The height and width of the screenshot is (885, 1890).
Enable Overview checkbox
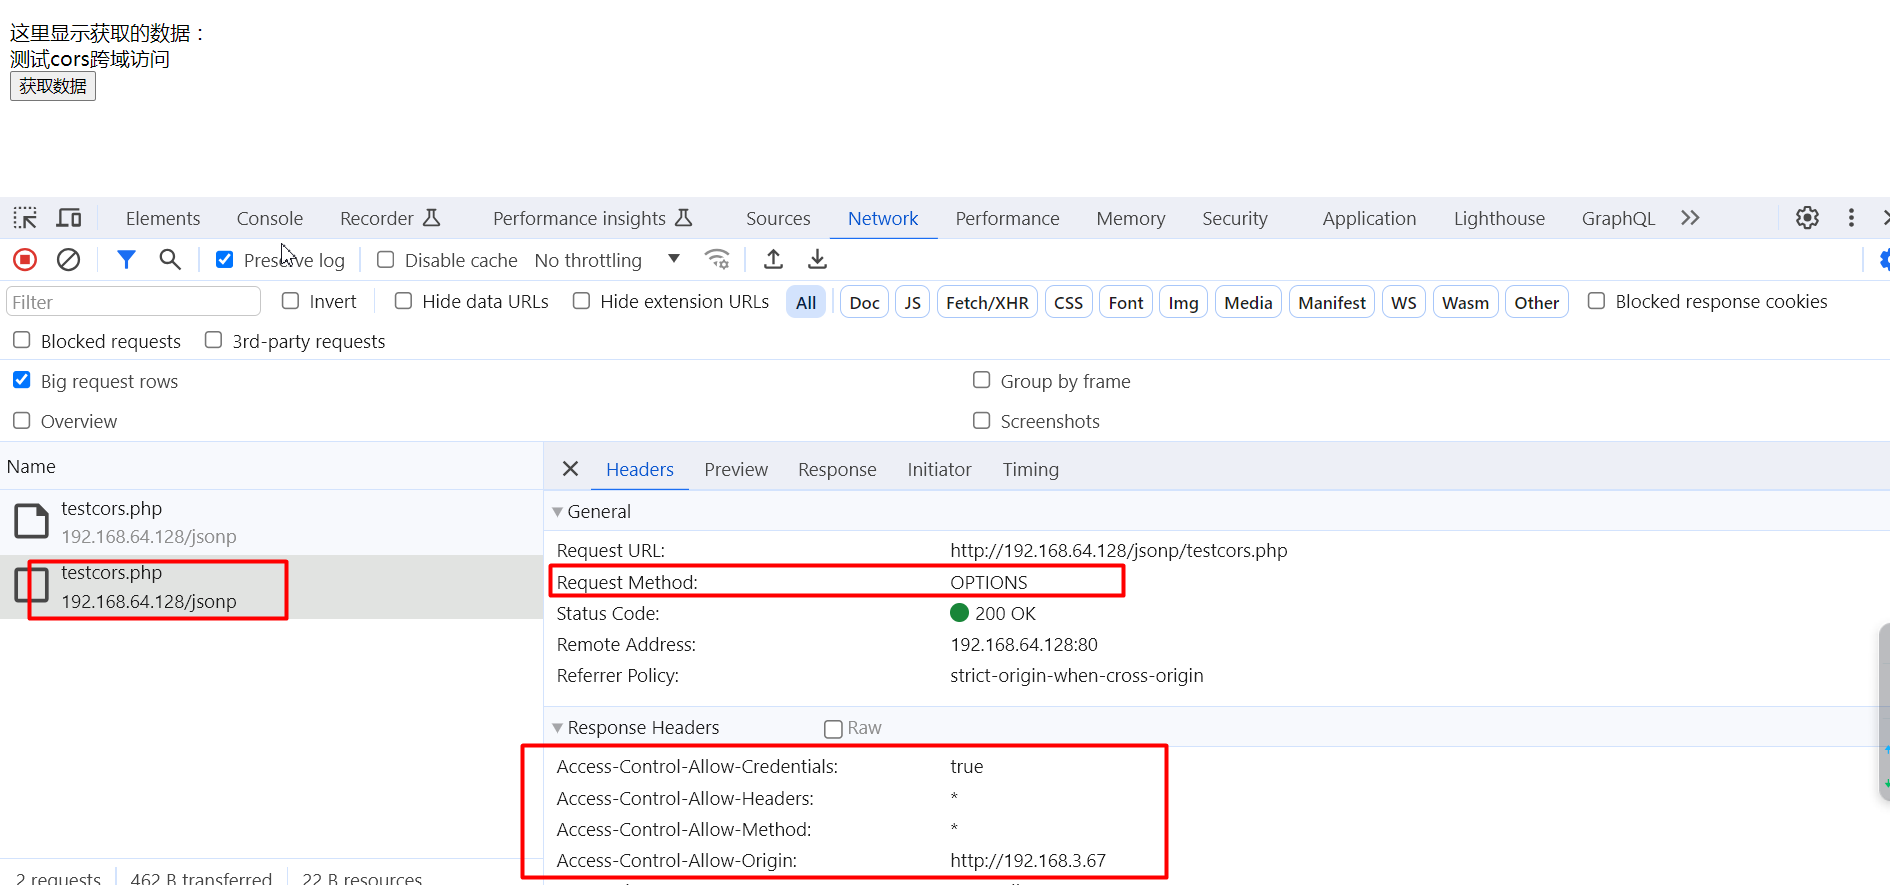point(22,421)
